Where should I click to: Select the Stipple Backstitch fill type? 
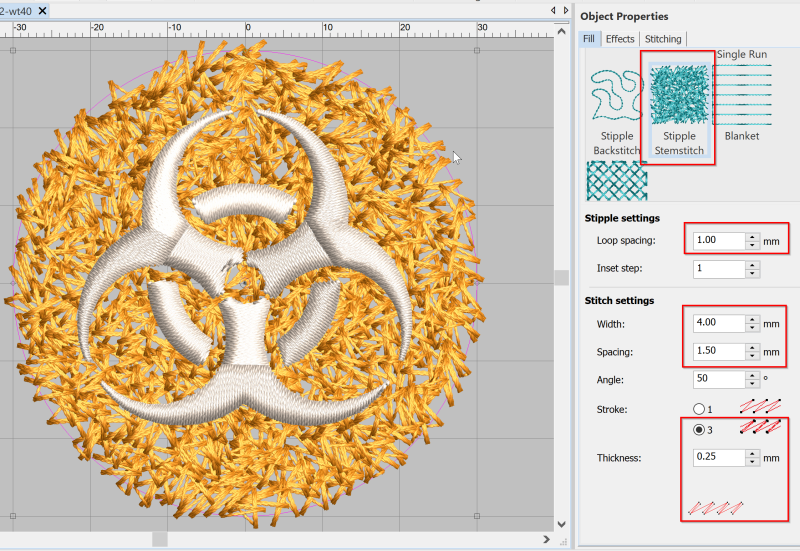pos(616,111)
